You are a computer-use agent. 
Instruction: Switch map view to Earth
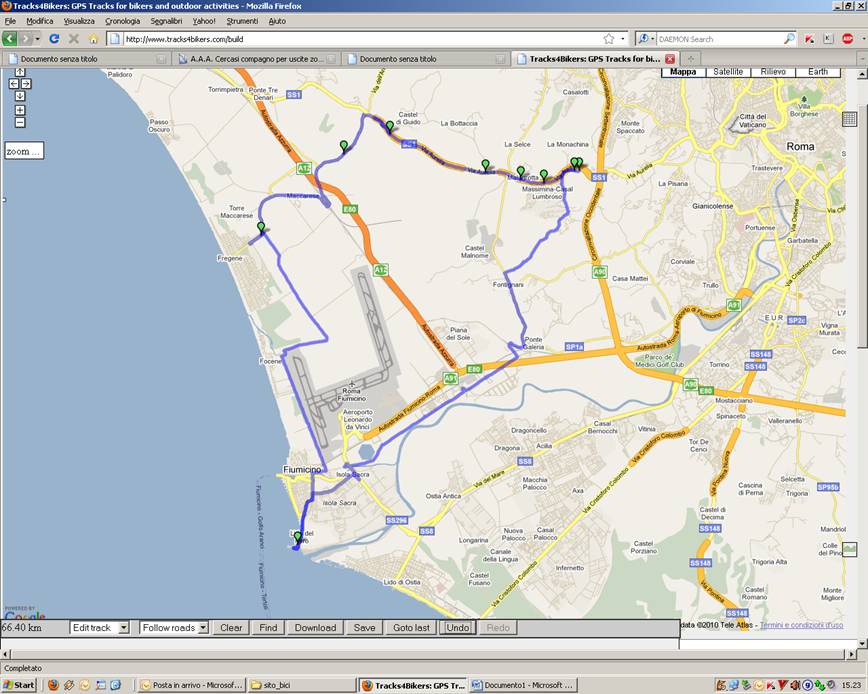(818, 72)
